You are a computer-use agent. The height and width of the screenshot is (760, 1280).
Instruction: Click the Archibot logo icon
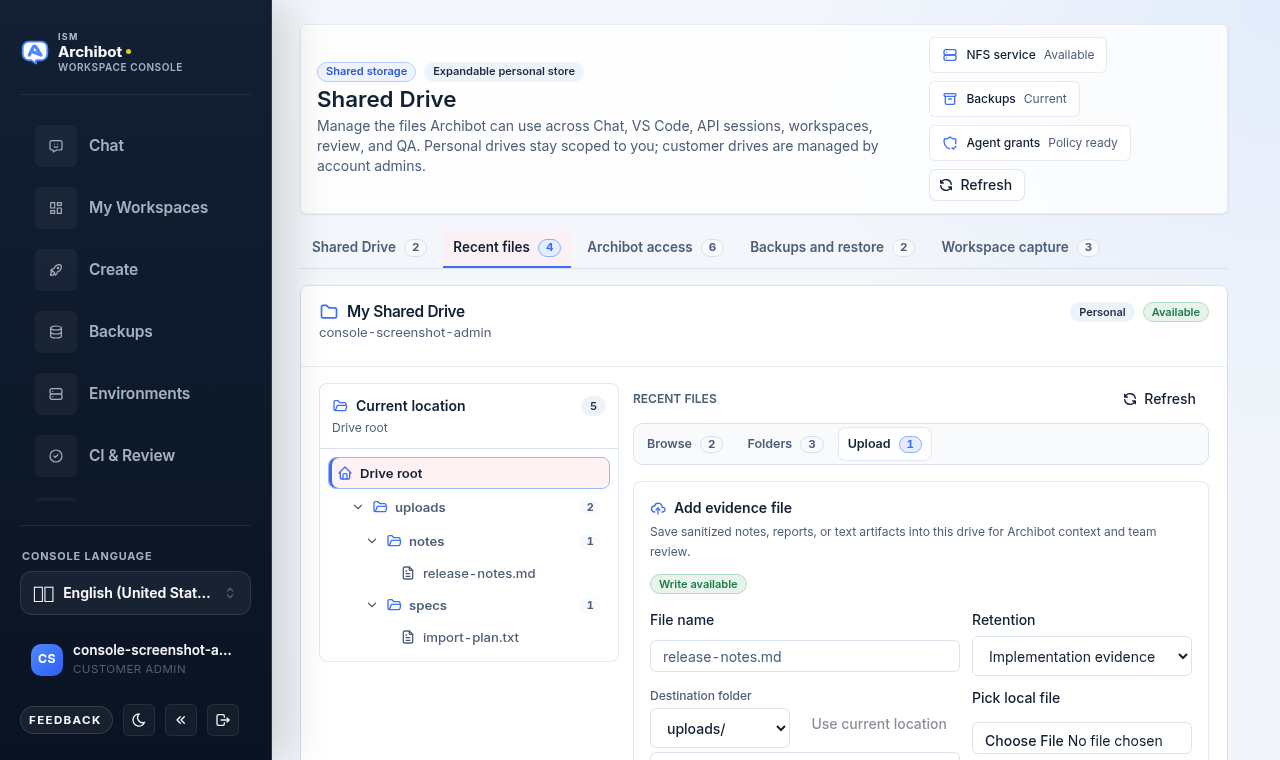tap(35, 52)
